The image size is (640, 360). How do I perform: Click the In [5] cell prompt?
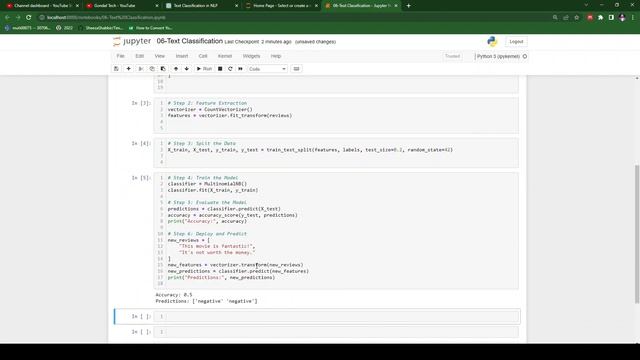click(x=141, y=178)
